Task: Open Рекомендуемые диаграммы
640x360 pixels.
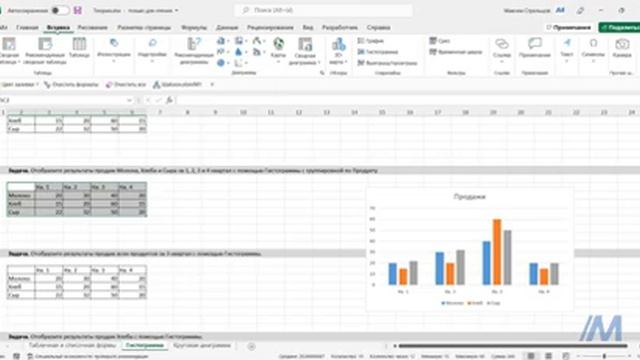Action: pos(194,51)
